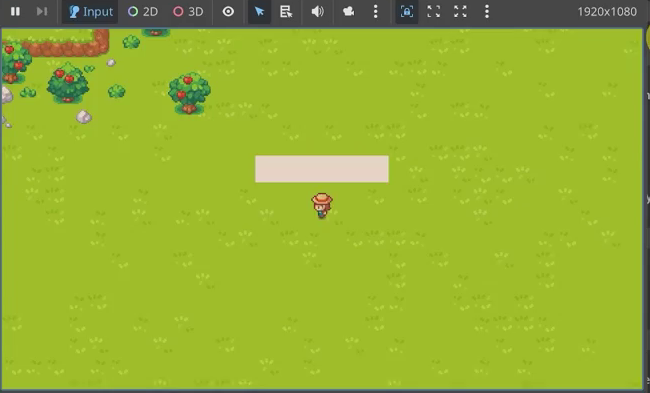
Task: Toggle the fixed size lock icon
Action: [407, 12]
